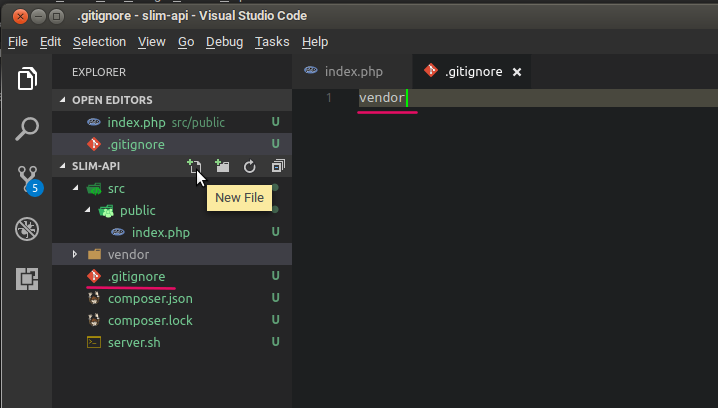The width and height of the screenshot is (718, 408).
Task: Collapse the src folder
Action: [75, 188]
